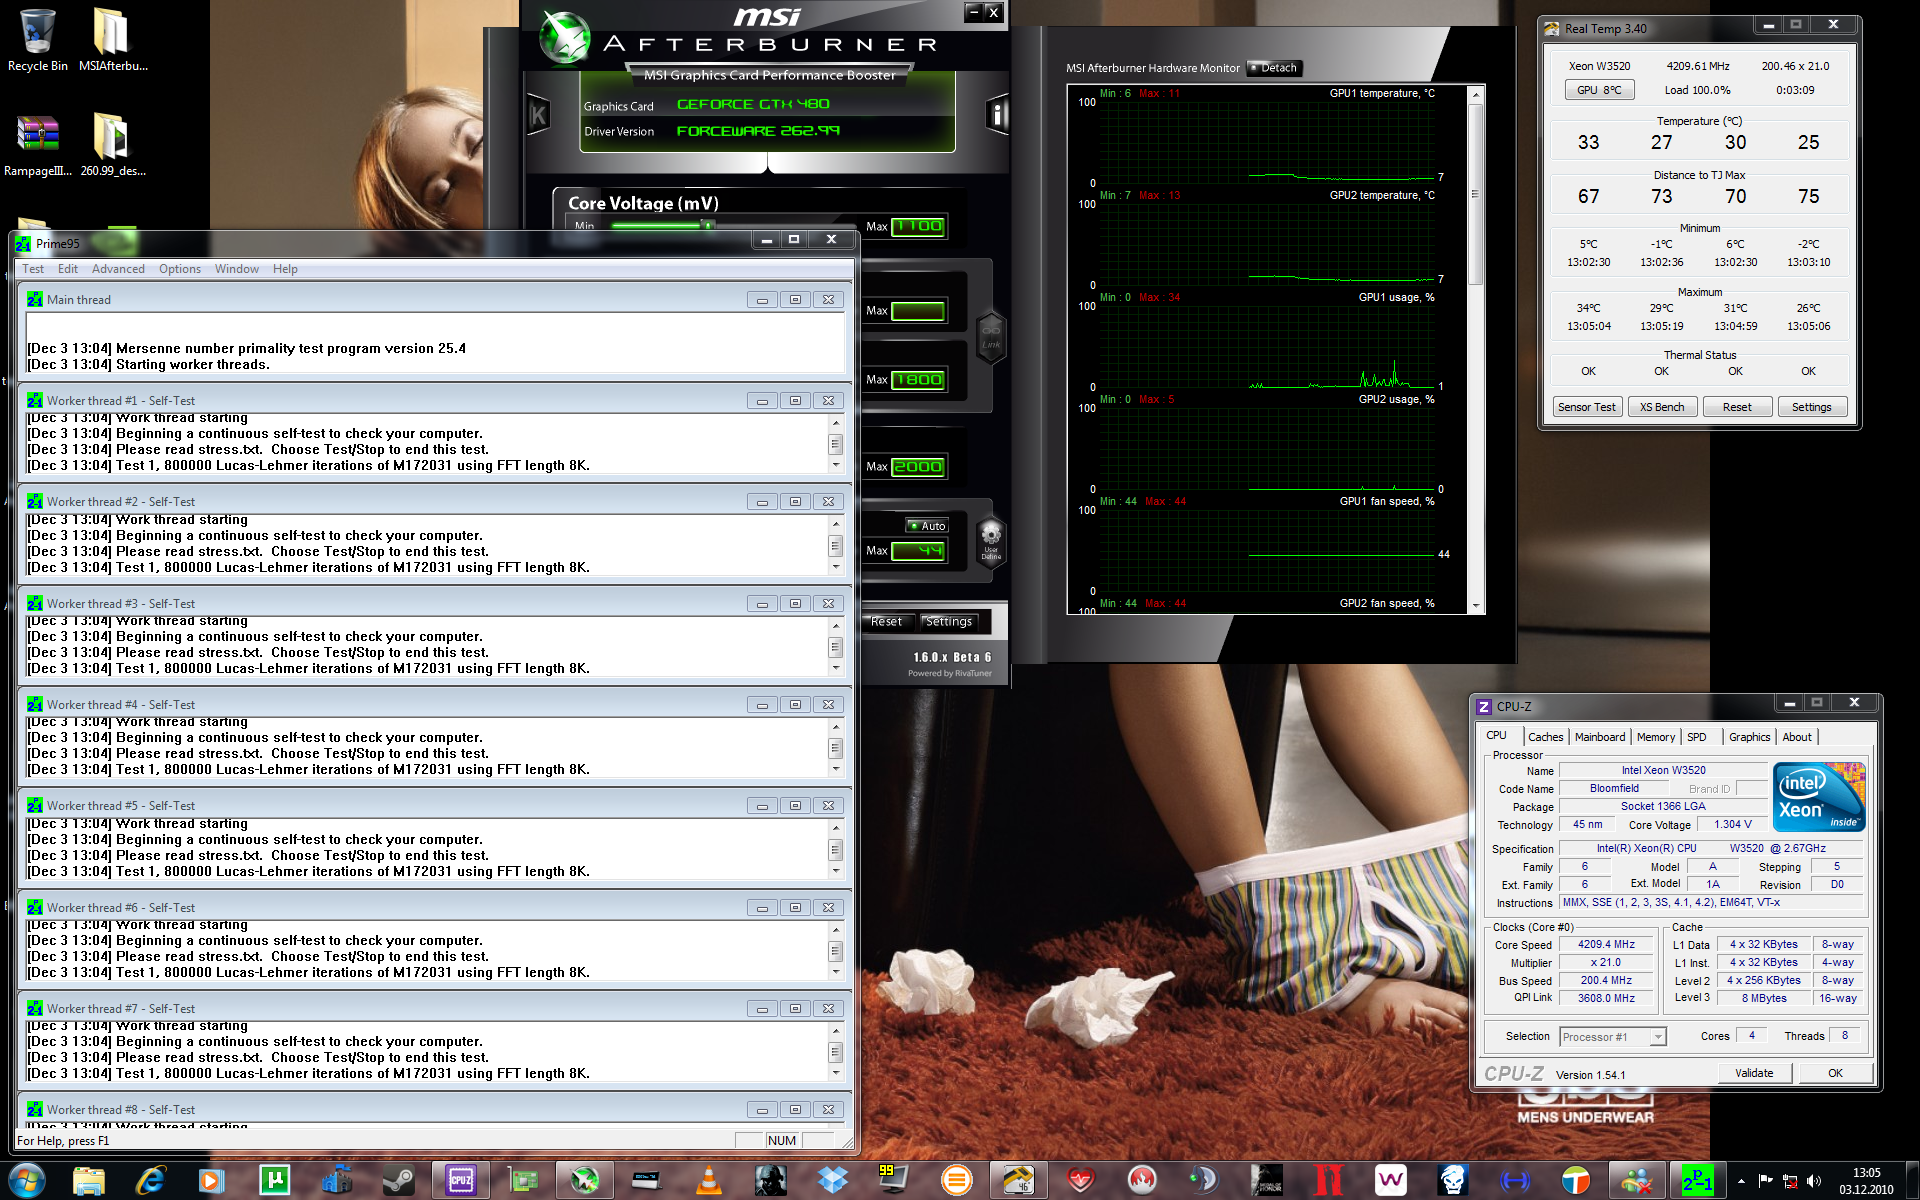Click Hardware Monitor scrollbar up arrow
1920x1200 pixels.
click(1475, 94)
